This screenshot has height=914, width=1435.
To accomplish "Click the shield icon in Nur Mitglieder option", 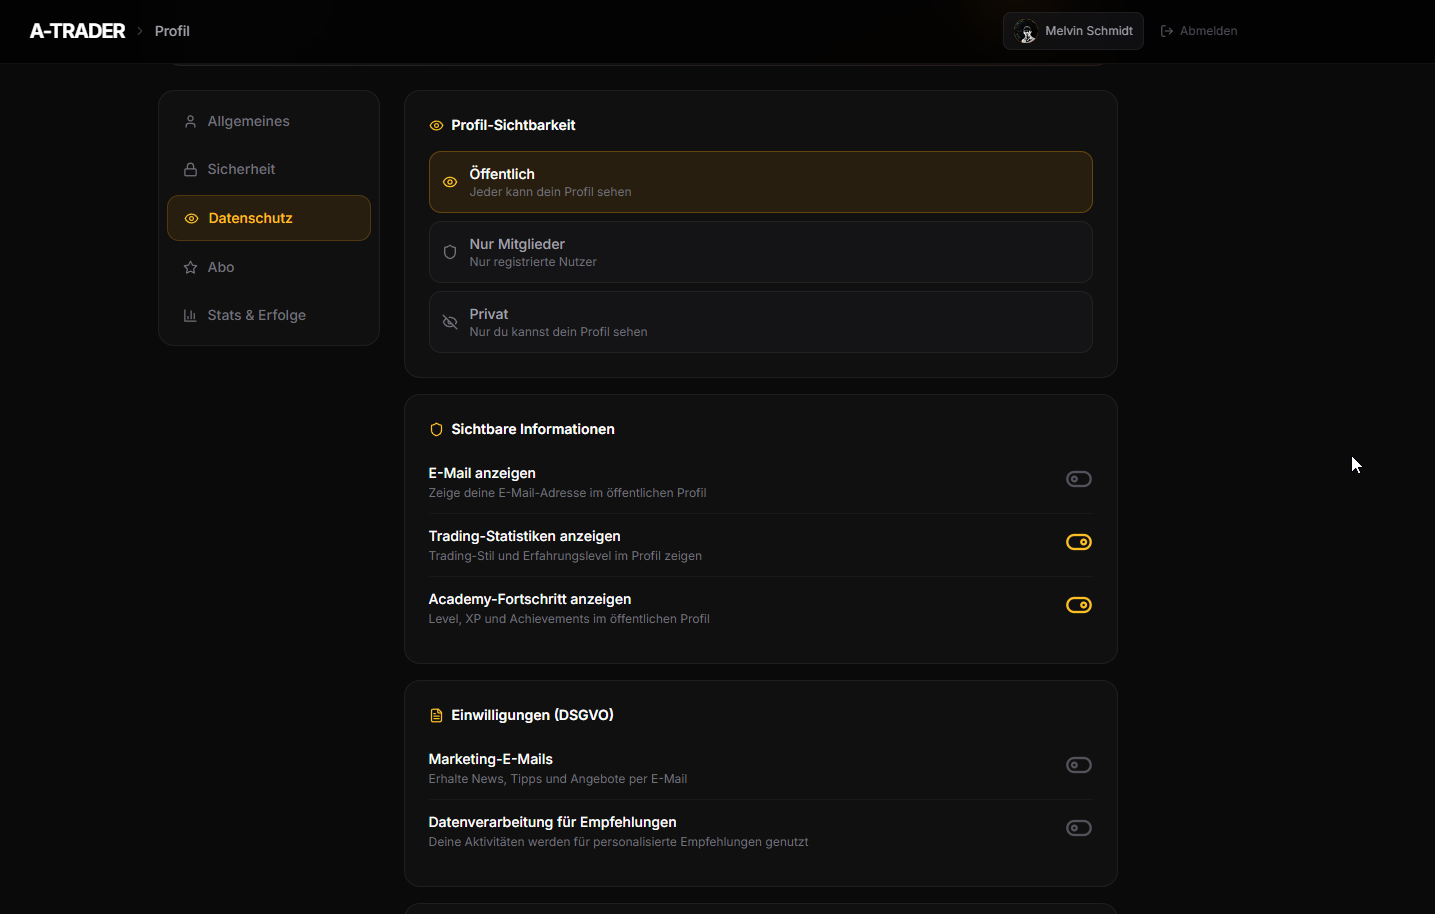I will pyautogui.click(x=450, y=252).
